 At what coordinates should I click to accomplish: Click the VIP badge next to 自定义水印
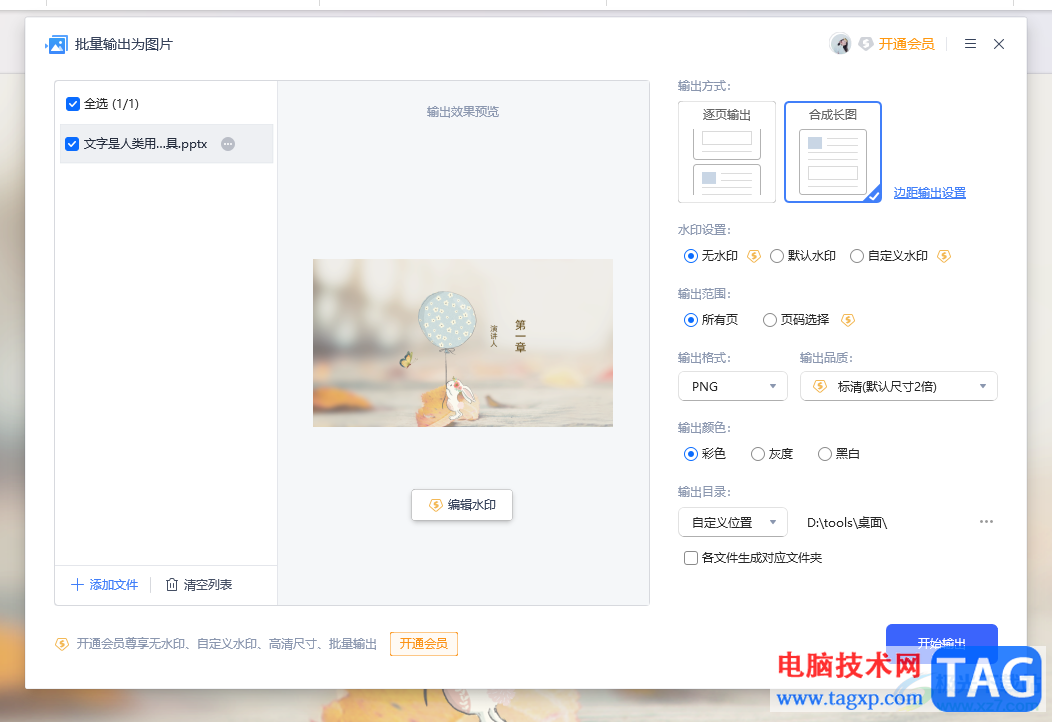(x=944, y=256)
